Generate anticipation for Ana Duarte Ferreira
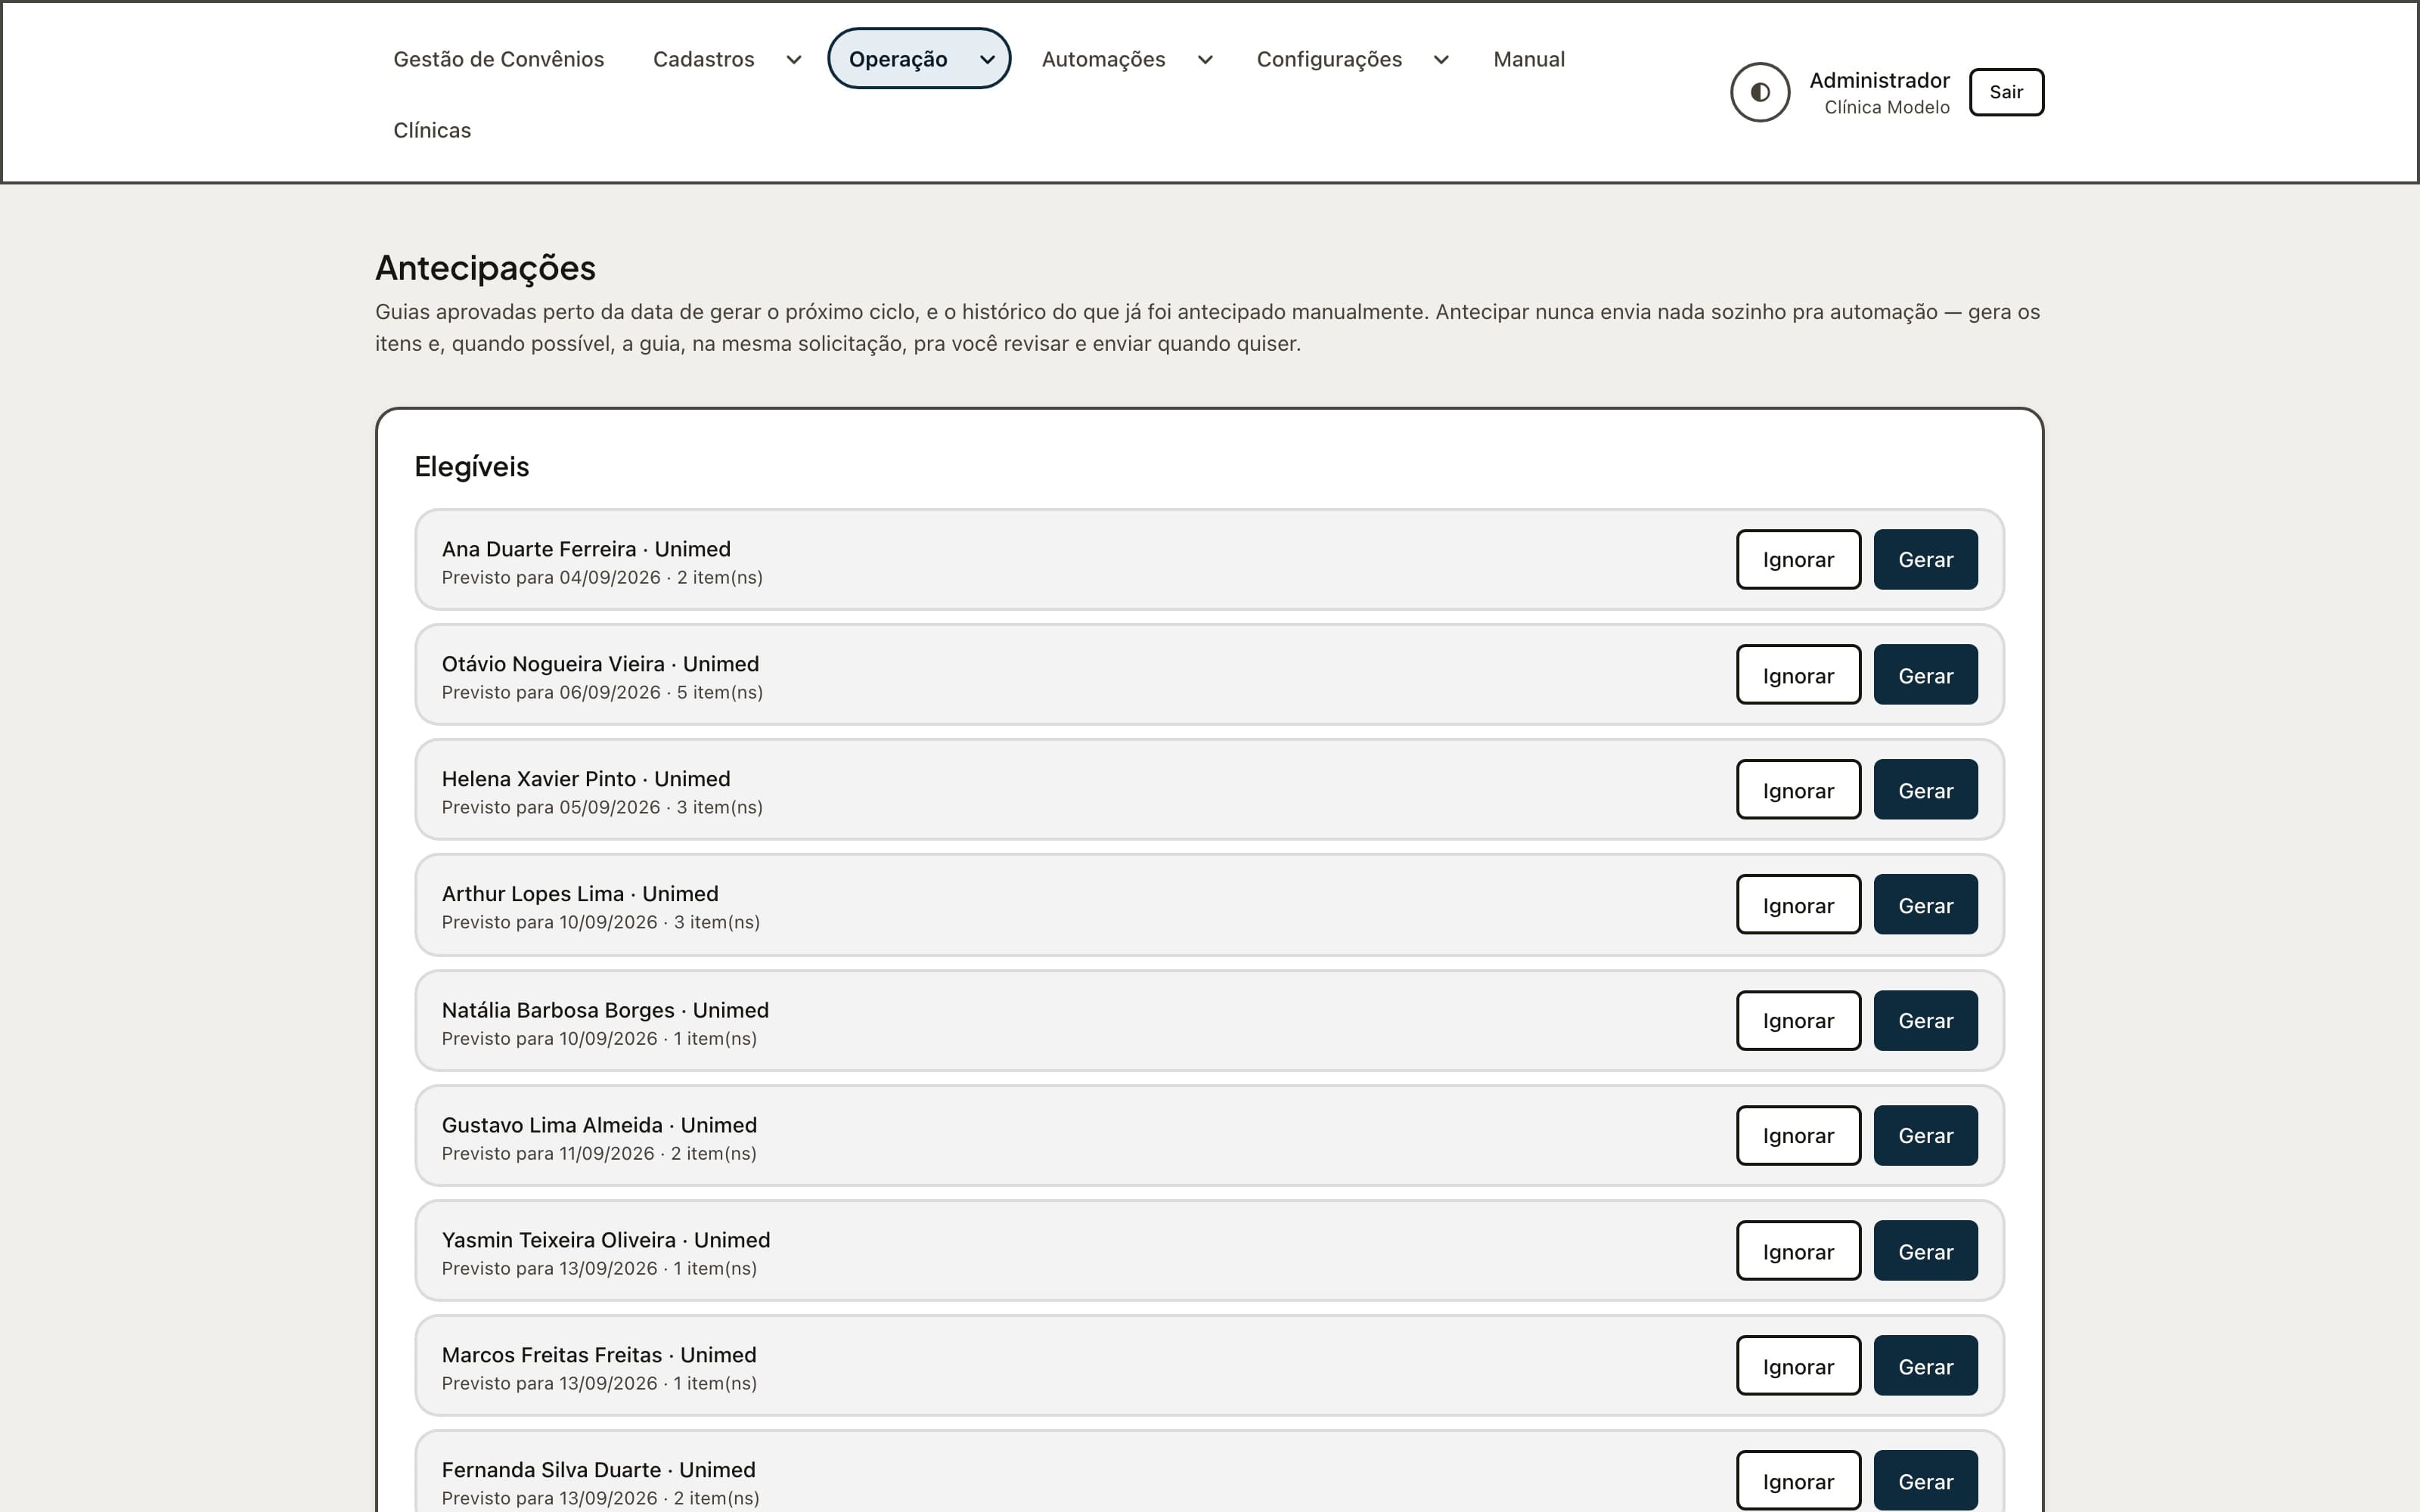This screenshot has width=2420, height=1512. tap(1925, 559)
